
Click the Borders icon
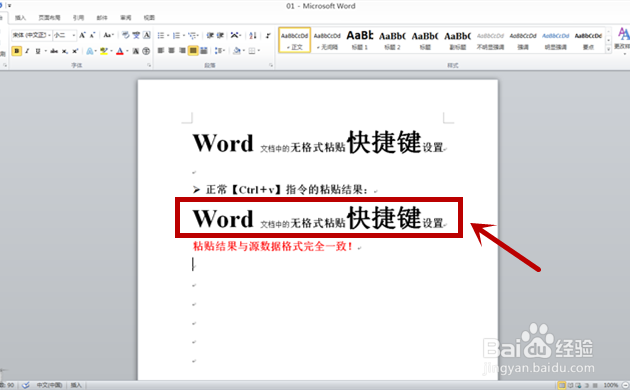coord(252,51)
